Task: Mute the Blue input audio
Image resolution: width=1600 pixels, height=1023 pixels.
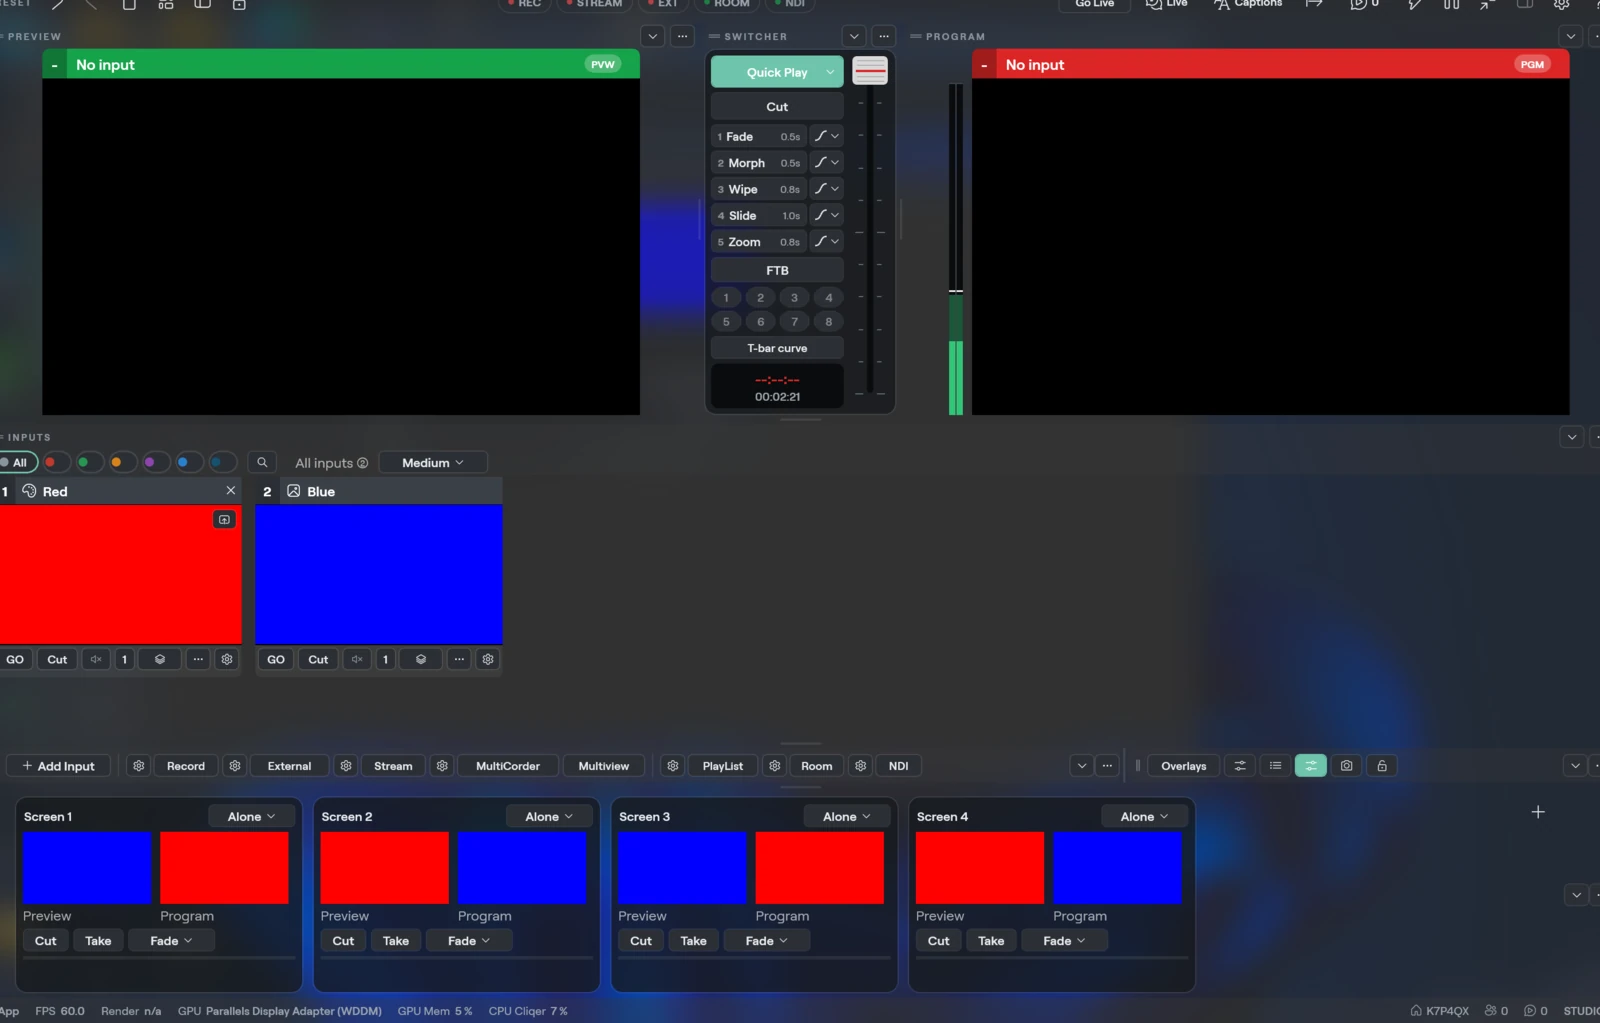Action: [357, 659]
